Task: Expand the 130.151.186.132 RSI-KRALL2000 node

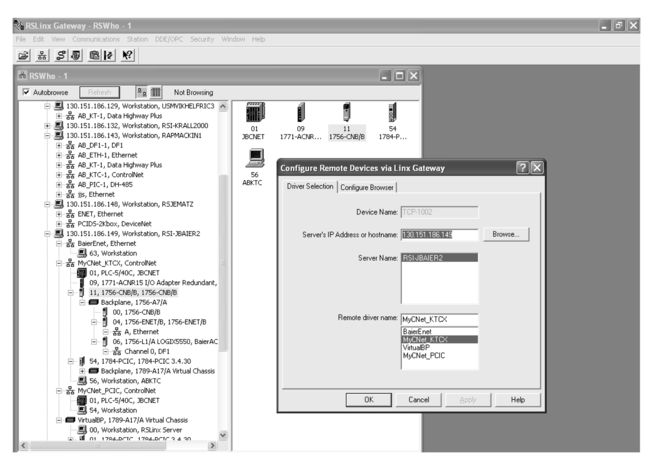Action: click(47, 126)
